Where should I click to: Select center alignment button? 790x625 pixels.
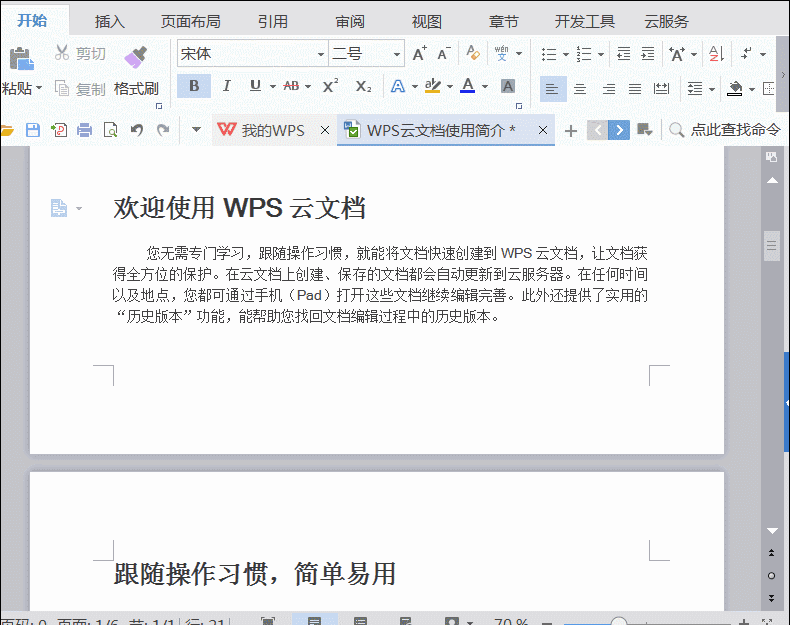(580, 89)
